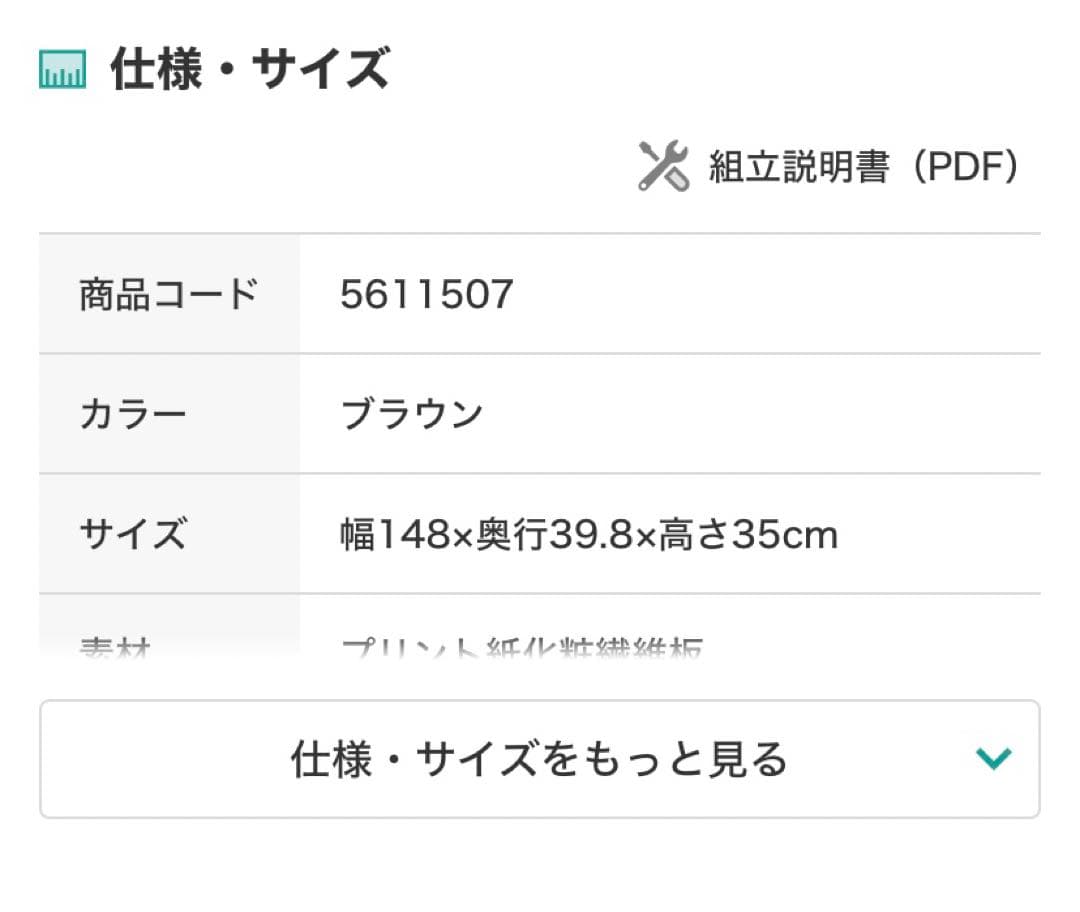Click the word サイズ in the section heading
1080x912 pixels.
(x=320, y=70)
